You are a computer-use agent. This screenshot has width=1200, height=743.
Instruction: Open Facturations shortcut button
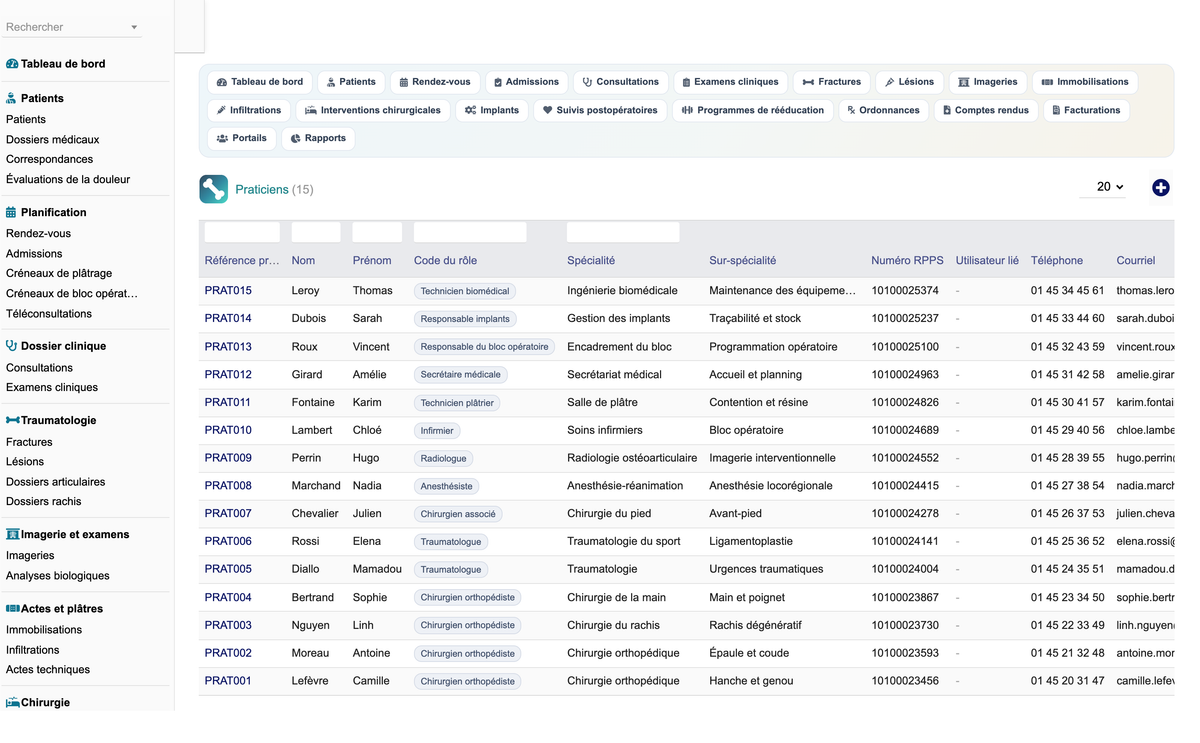click(1086, 110)
